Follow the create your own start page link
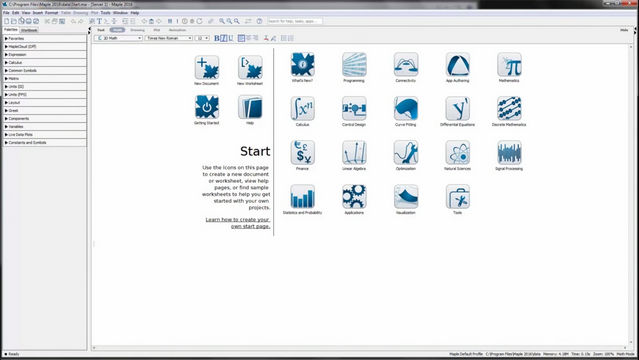 pos(238,223)
